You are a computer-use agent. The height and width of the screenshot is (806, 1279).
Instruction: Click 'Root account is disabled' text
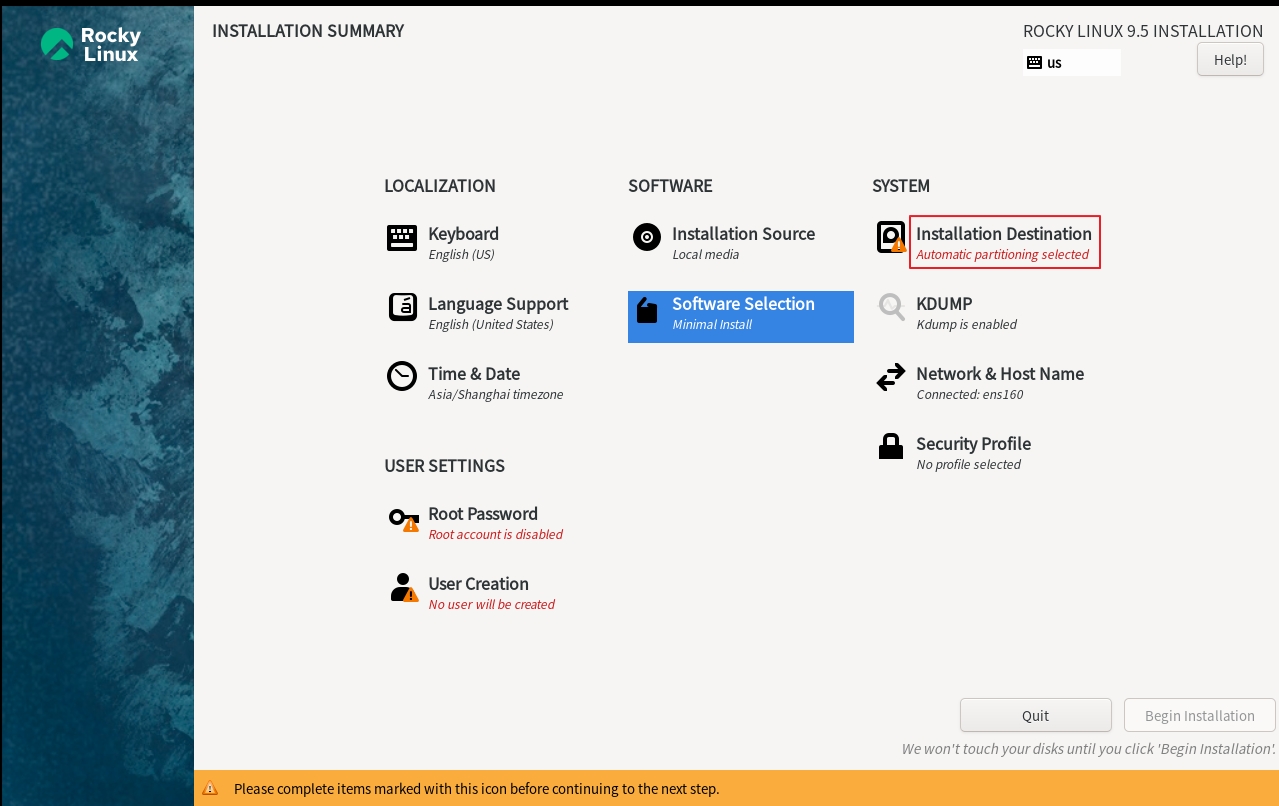click(495, 535)
